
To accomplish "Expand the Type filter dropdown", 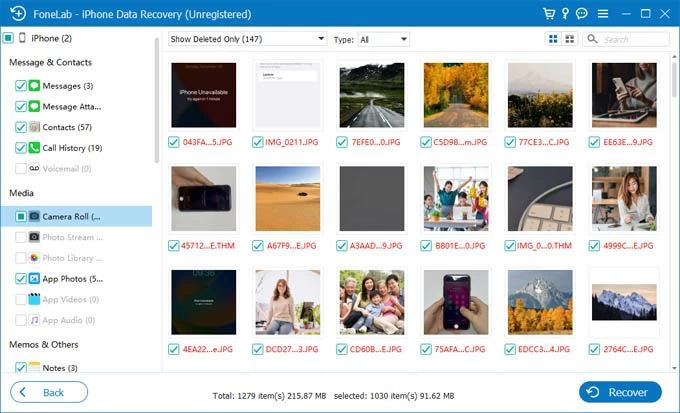I will tap(383, 39).
